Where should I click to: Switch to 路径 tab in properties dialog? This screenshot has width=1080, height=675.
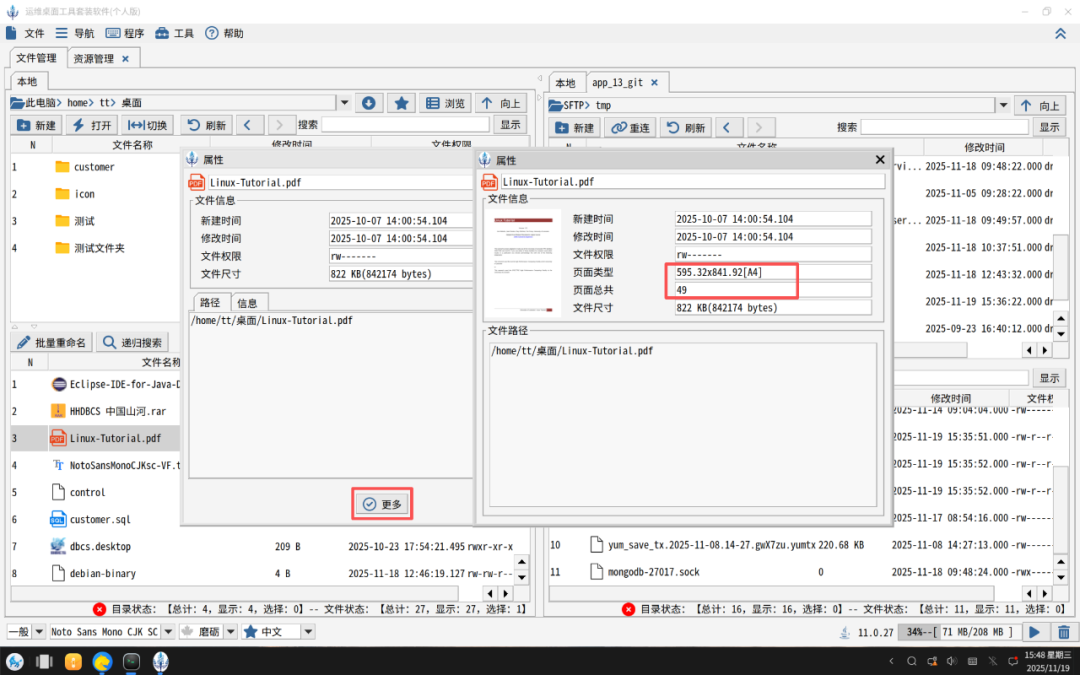210,302
